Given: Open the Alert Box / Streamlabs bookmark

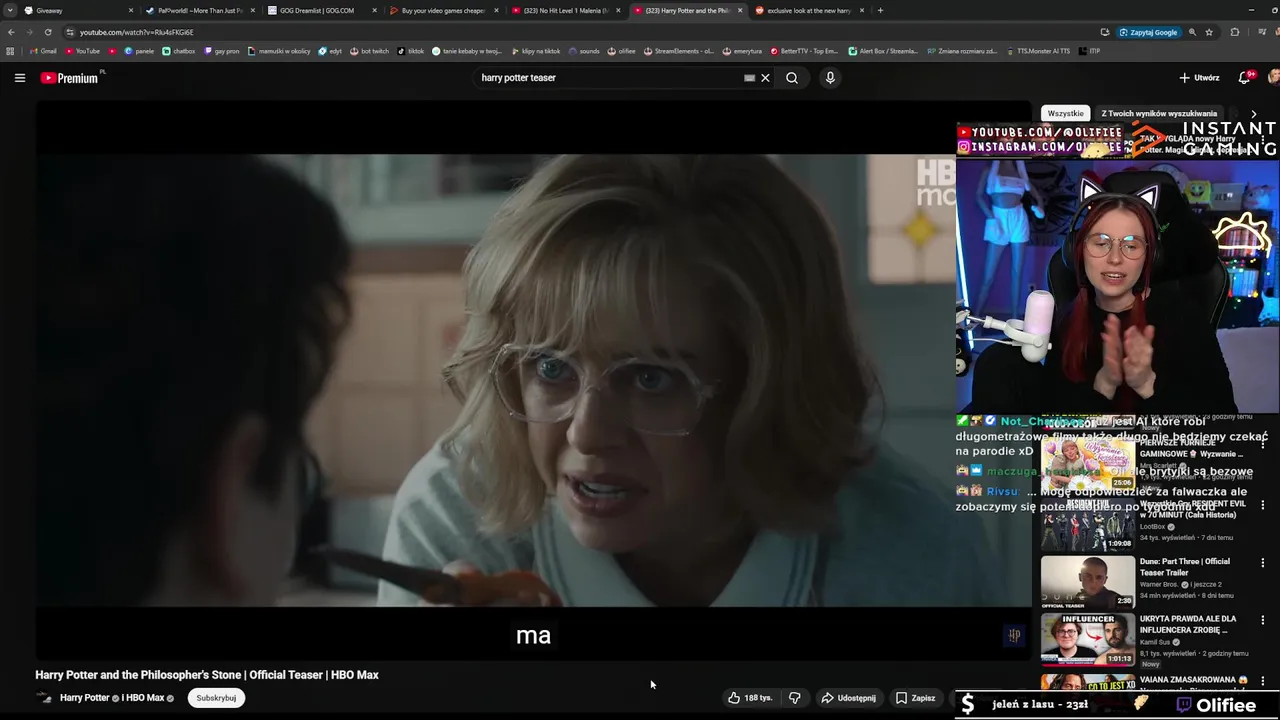Looking at the screenshot, I should 882,51.
